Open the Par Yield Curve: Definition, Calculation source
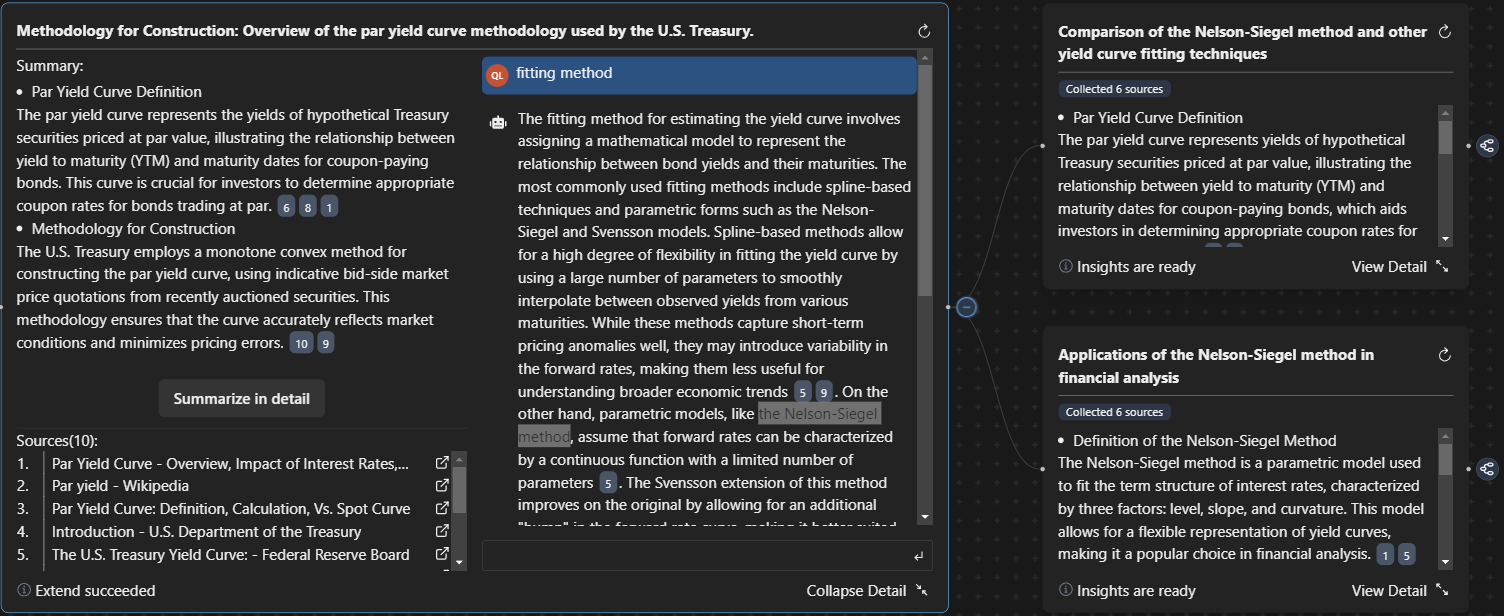 231,509
